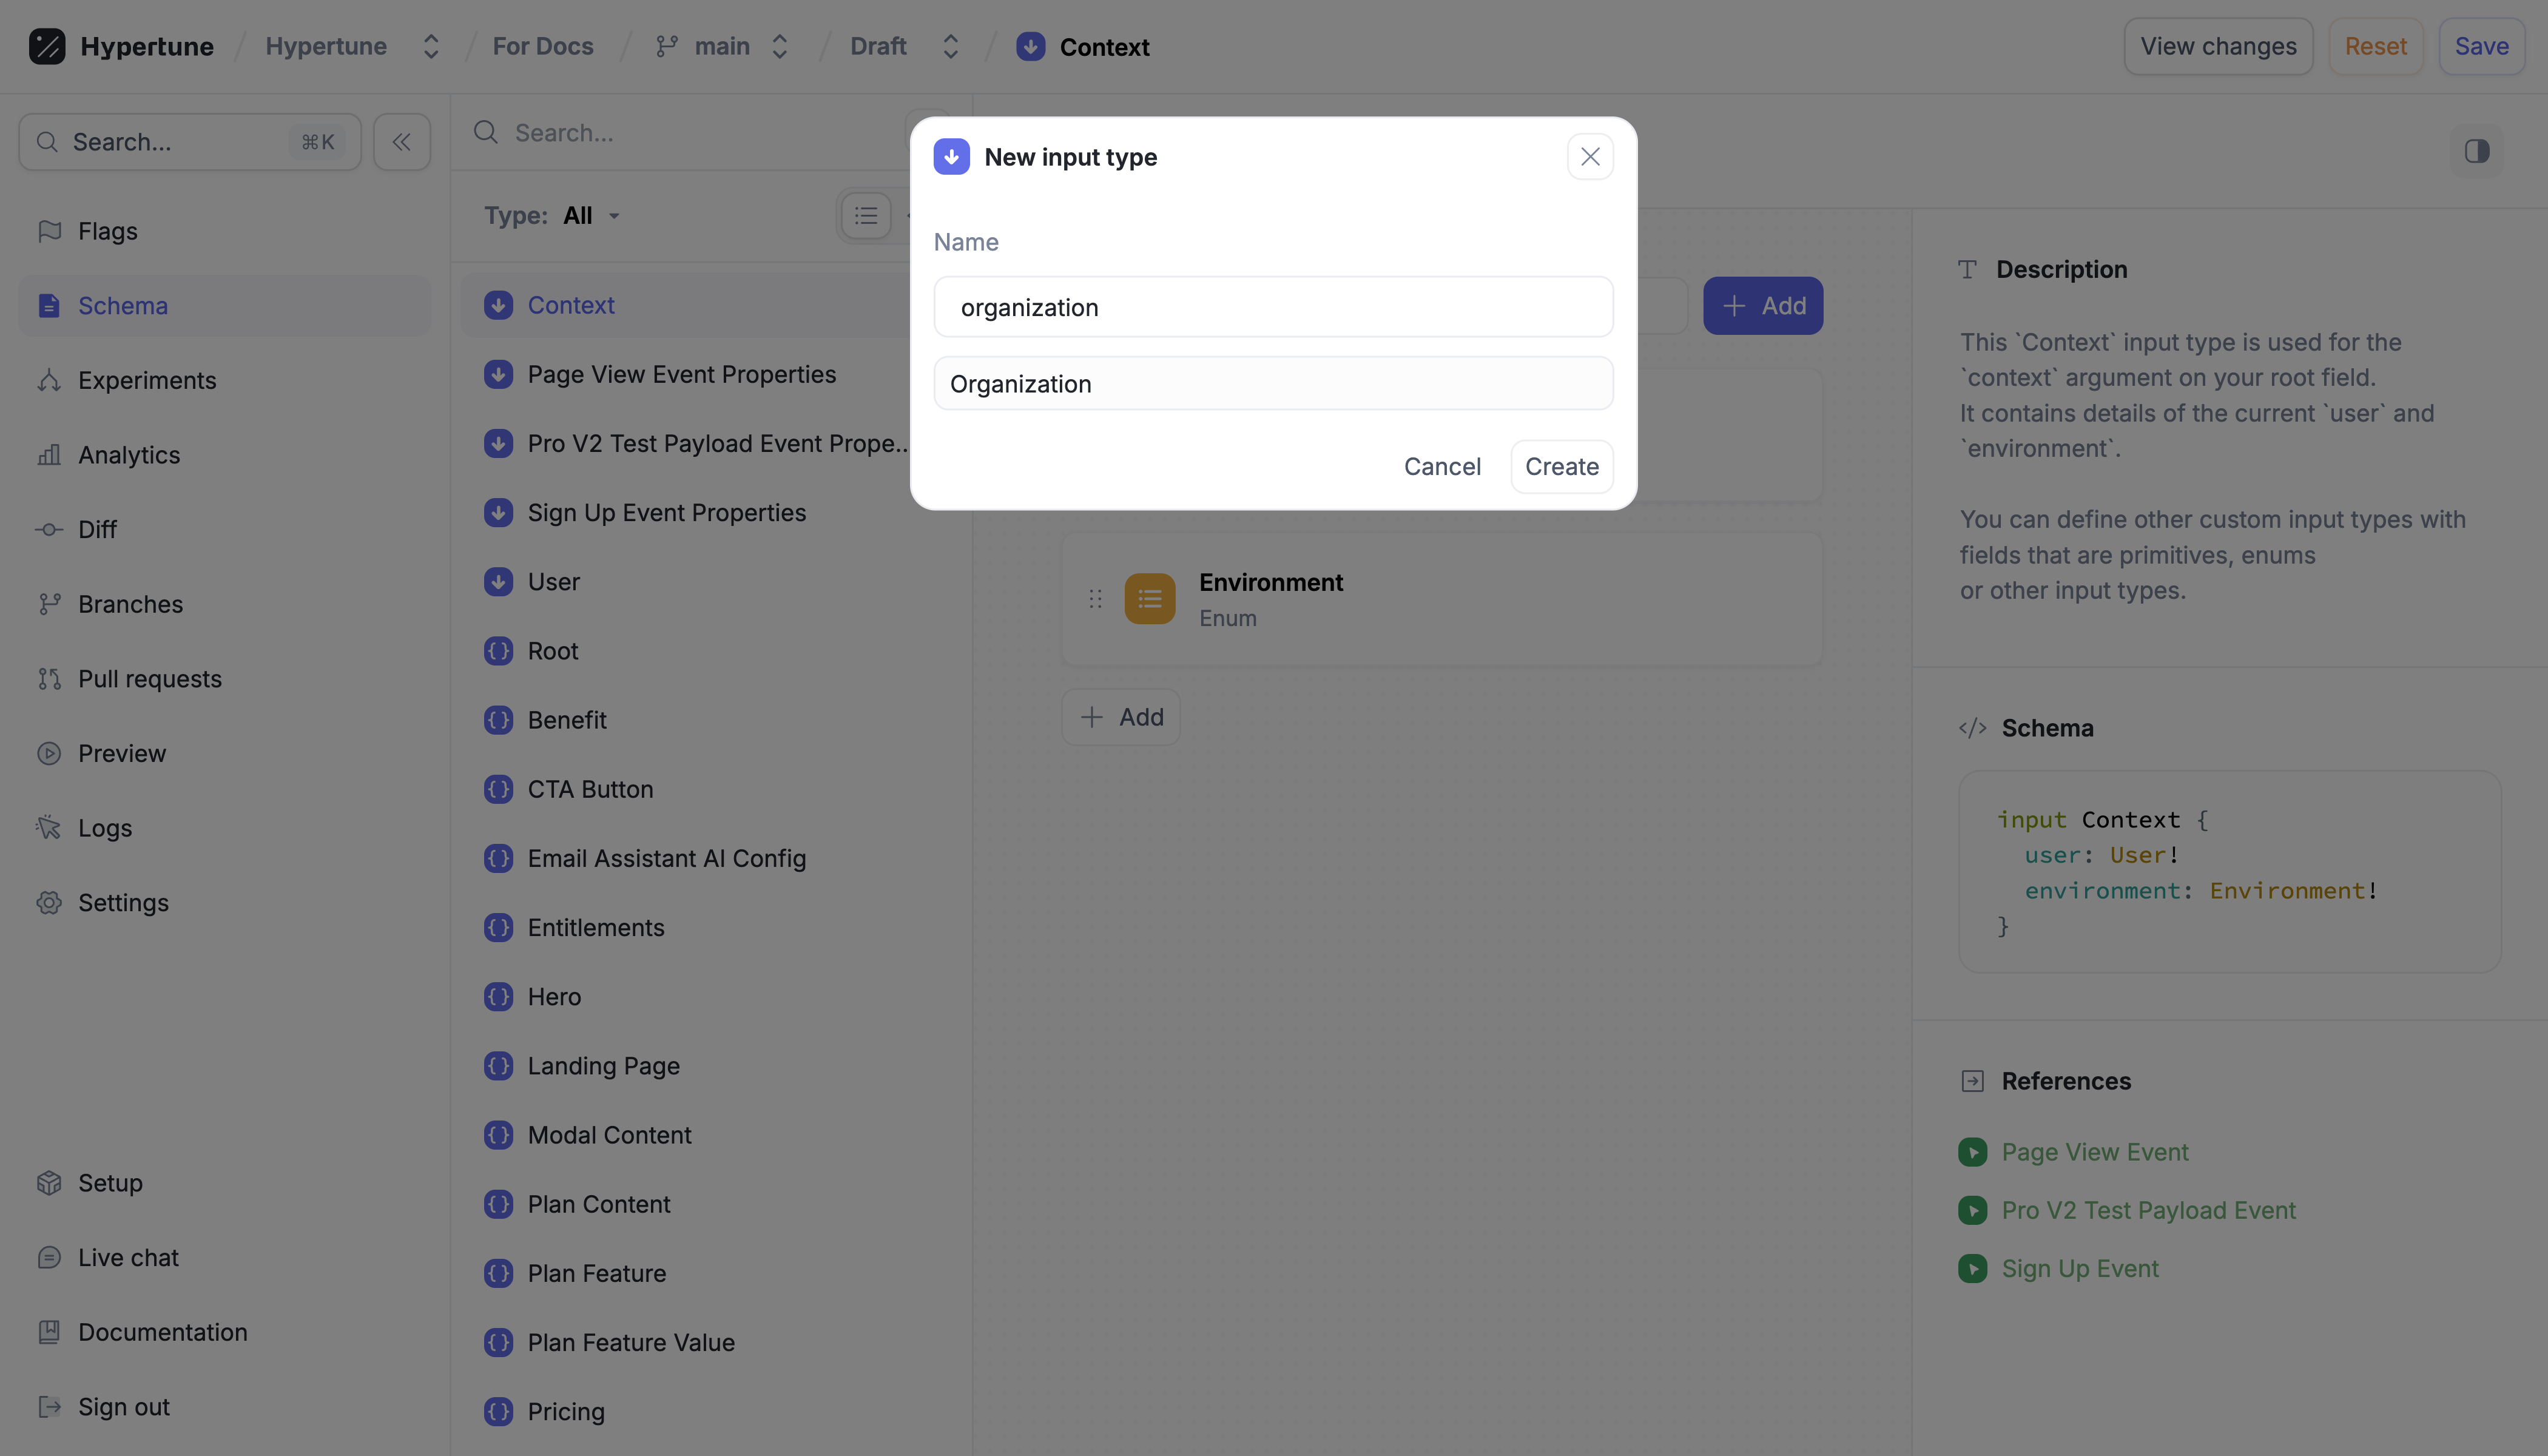Toggle the theme contrast icon
2548x1456 pixels.
pyautogui.click(x=2476, y=151)
